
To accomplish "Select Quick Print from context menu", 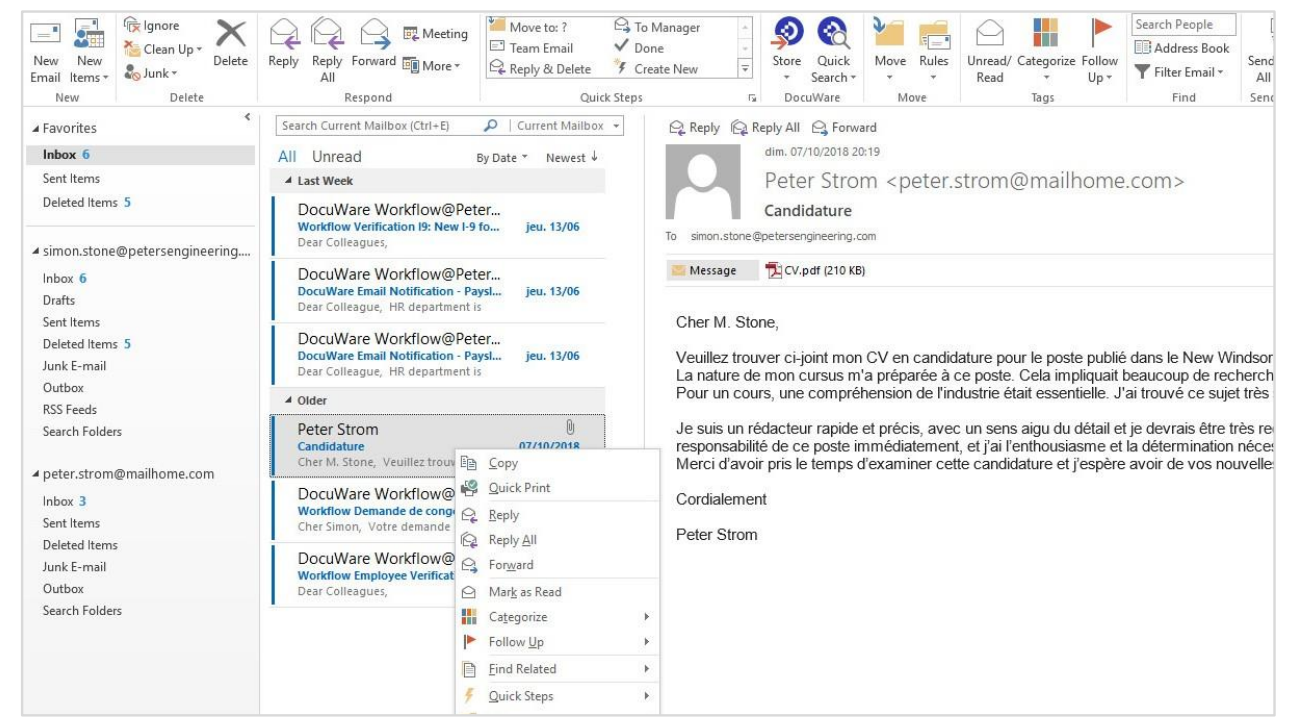I will pyautogui.click(x=518, y=488).
